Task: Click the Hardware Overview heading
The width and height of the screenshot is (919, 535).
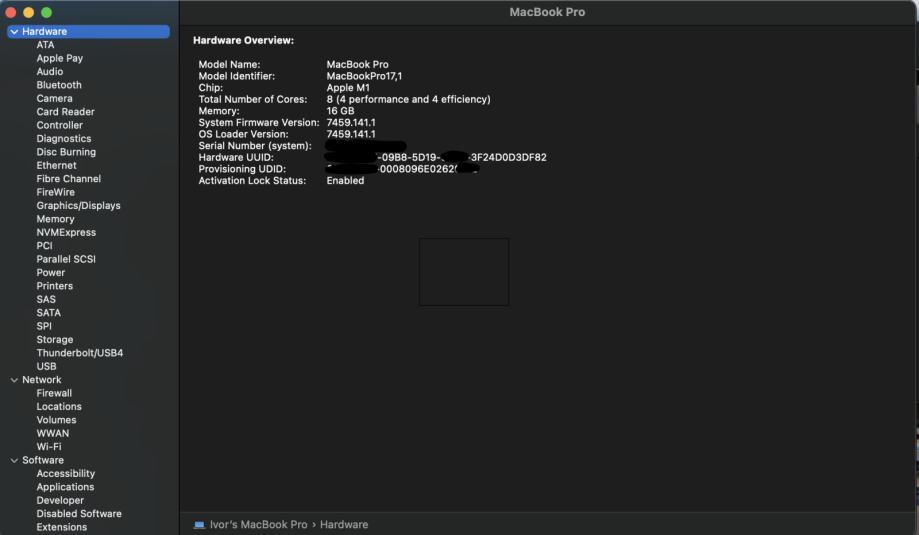Action: (x=244, y=40)
